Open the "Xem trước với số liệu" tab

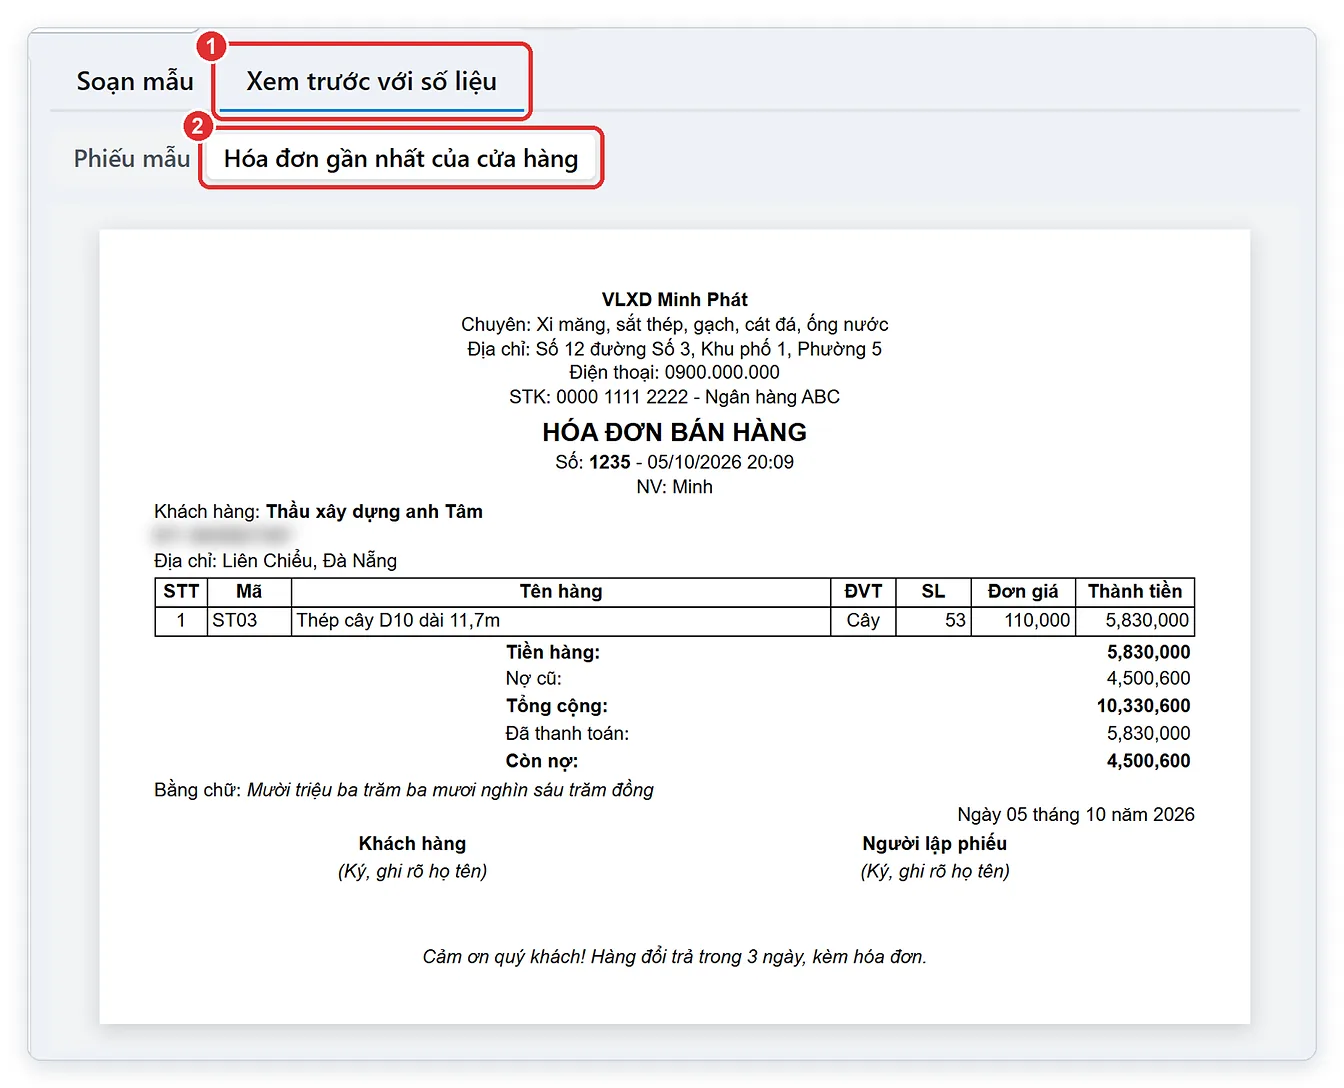[372, 81]
